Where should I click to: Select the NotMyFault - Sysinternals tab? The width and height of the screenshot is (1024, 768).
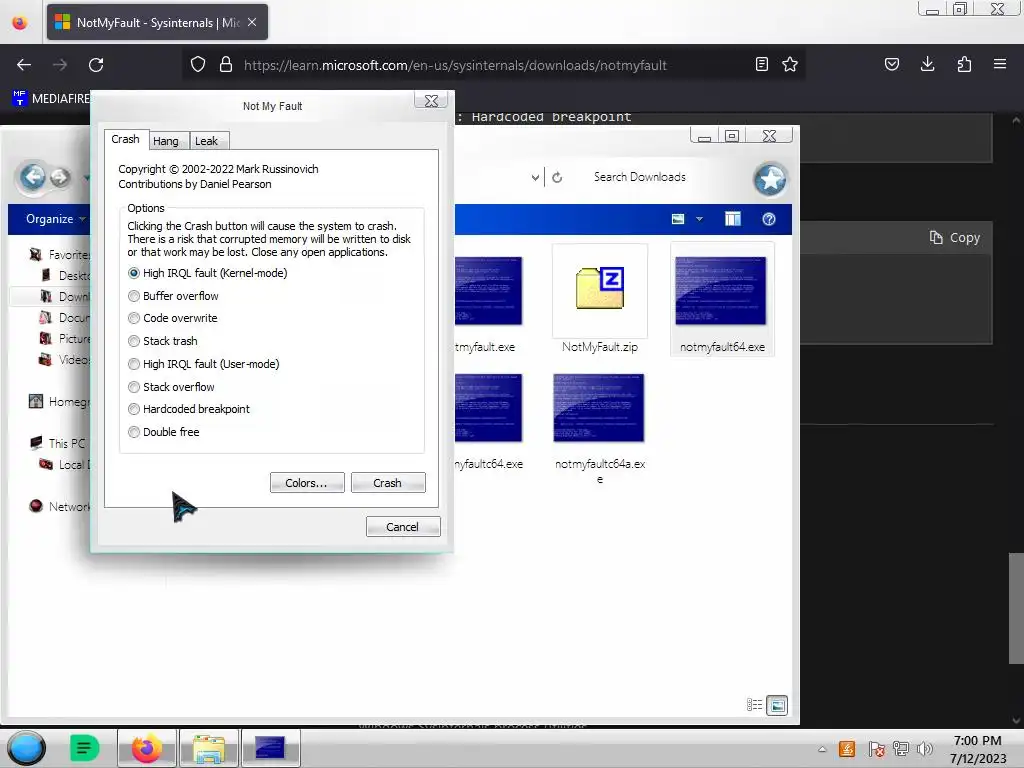point(157,22)
